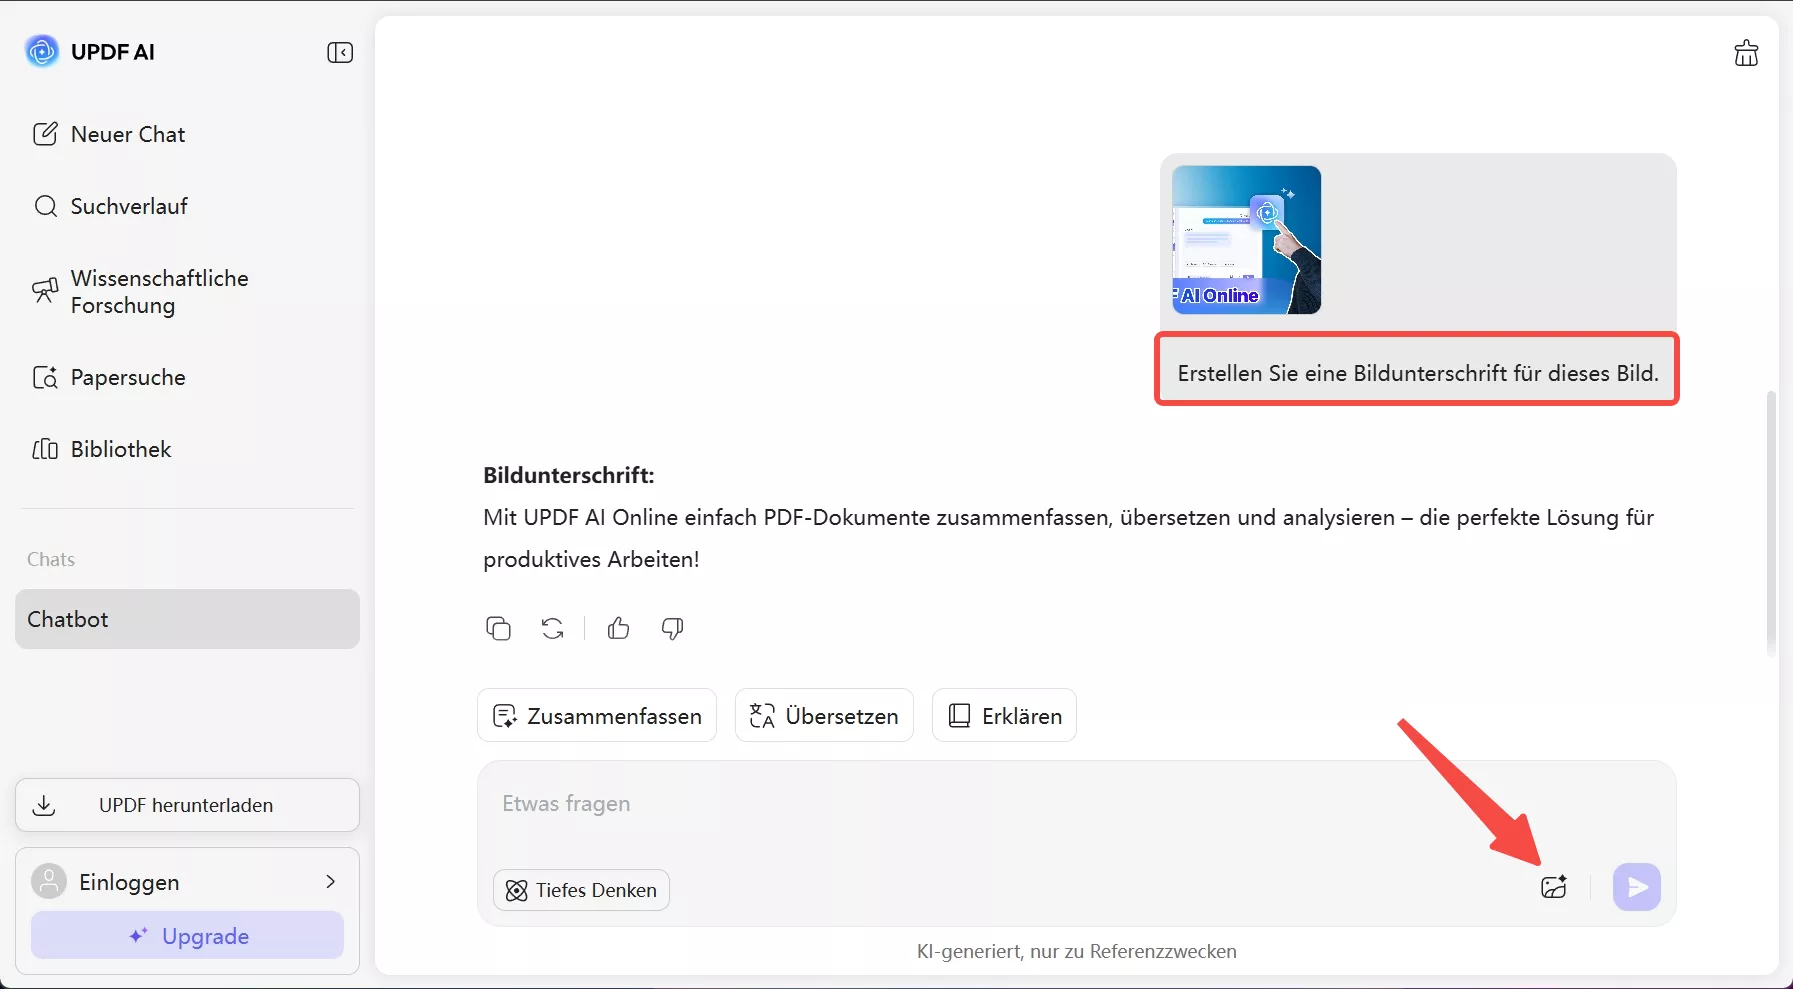Select the Übersetzen suggestion chip

824,715
